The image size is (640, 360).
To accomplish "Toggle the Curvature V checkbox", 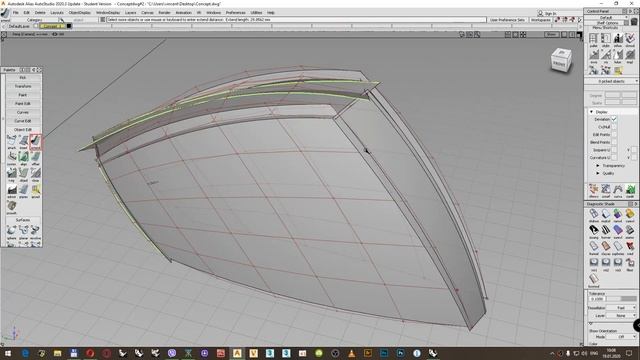I will (634, 157).
